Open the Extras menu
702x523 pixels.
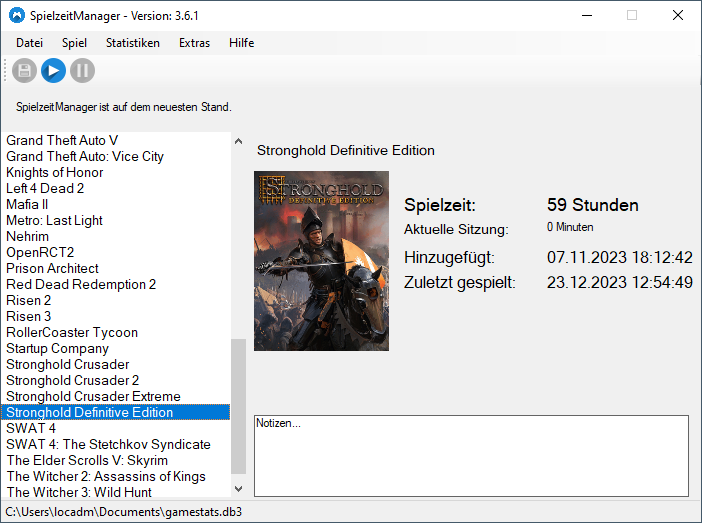click(x=194, y=43)
